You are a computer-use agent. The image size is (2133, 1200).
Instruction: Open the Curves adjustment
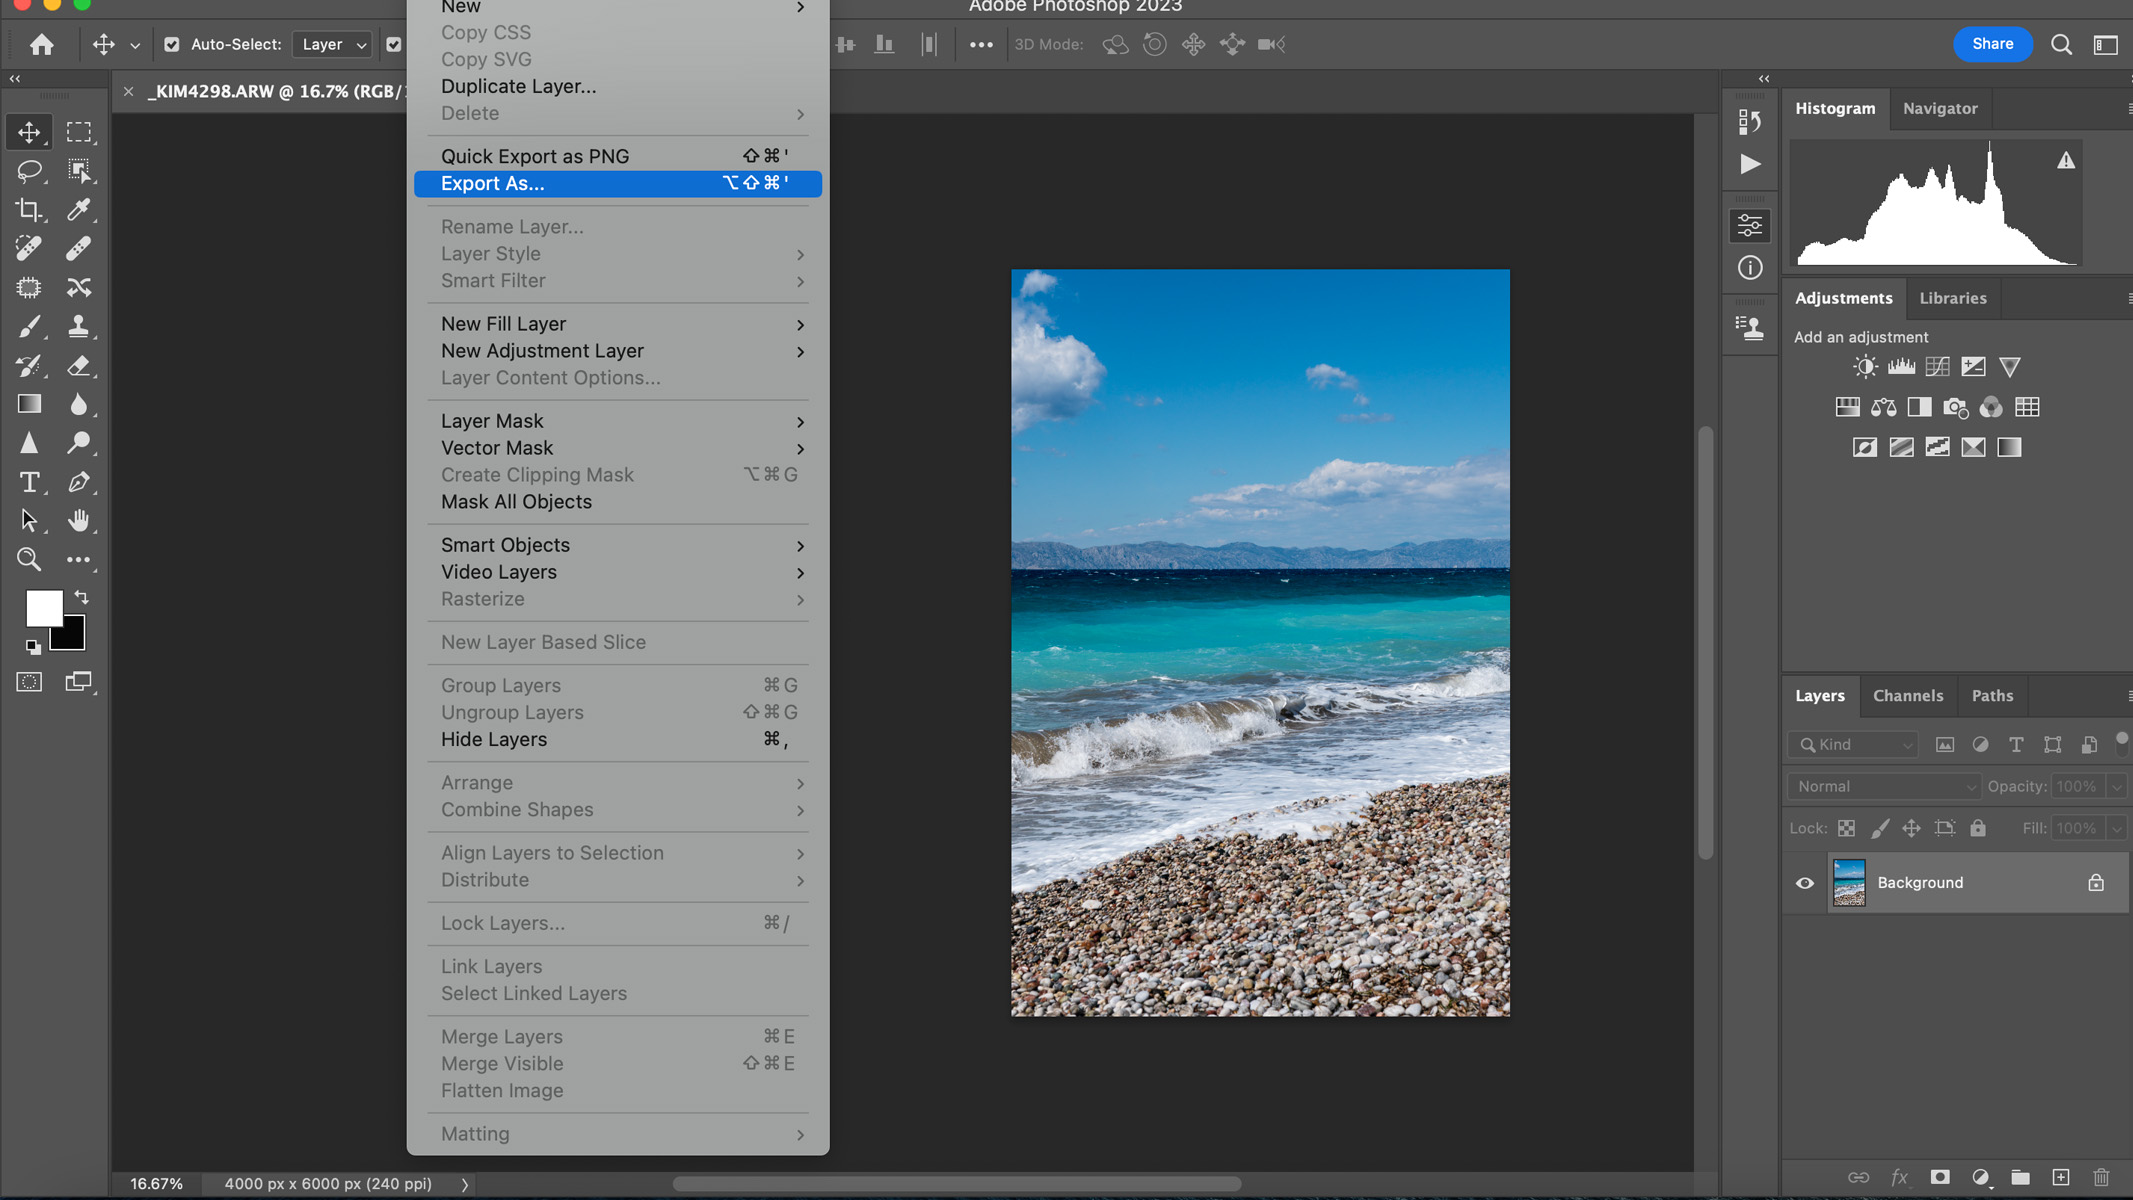tap(1938, 366)
